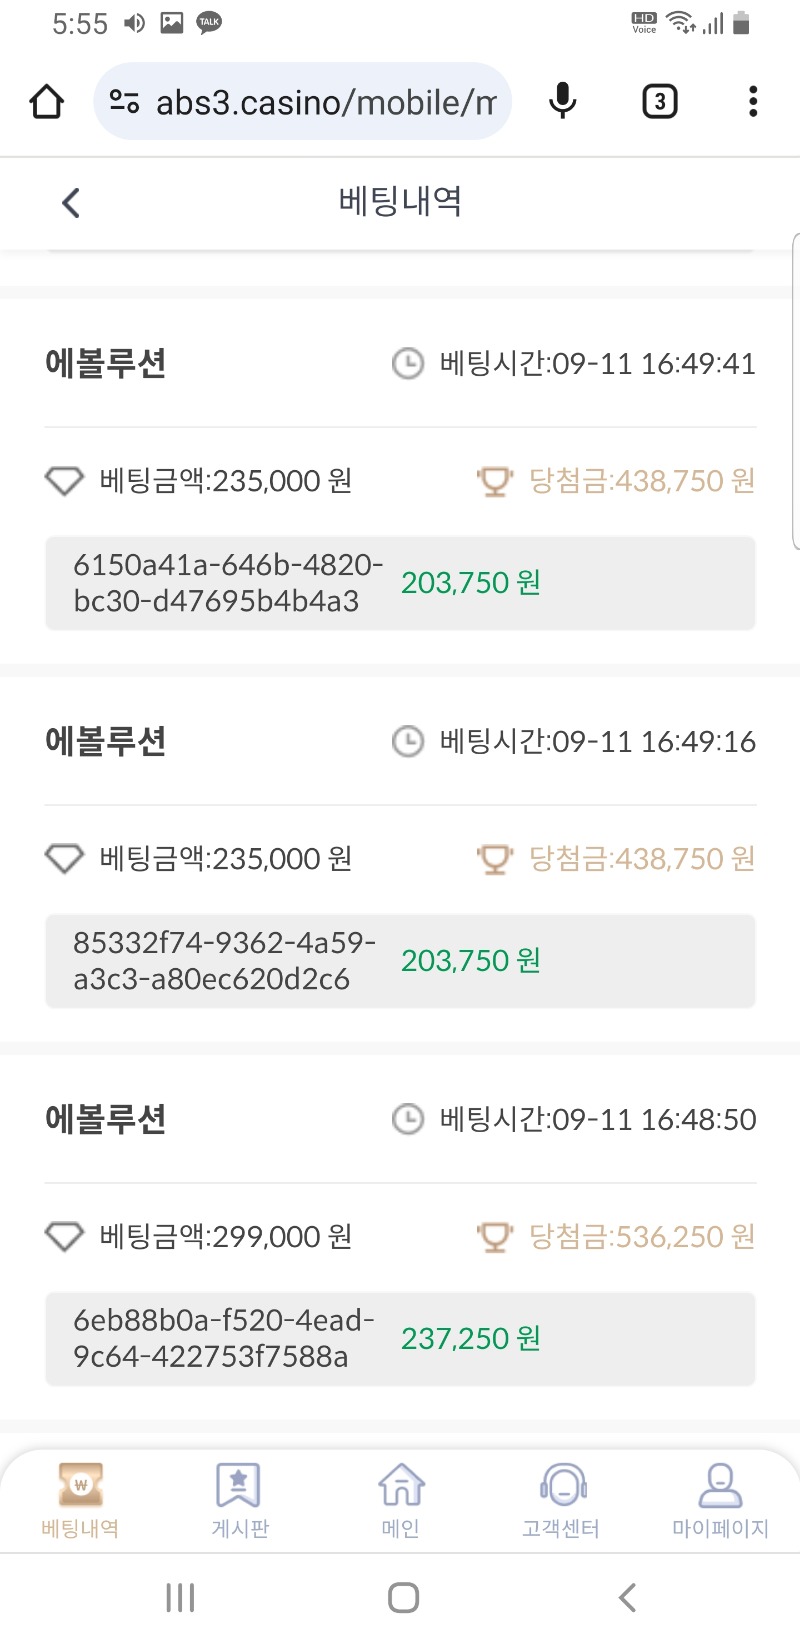Select the 베팅내역 tab in the bottom bar
This screenshot has width=800, height=1645.
coord(80,1501)
